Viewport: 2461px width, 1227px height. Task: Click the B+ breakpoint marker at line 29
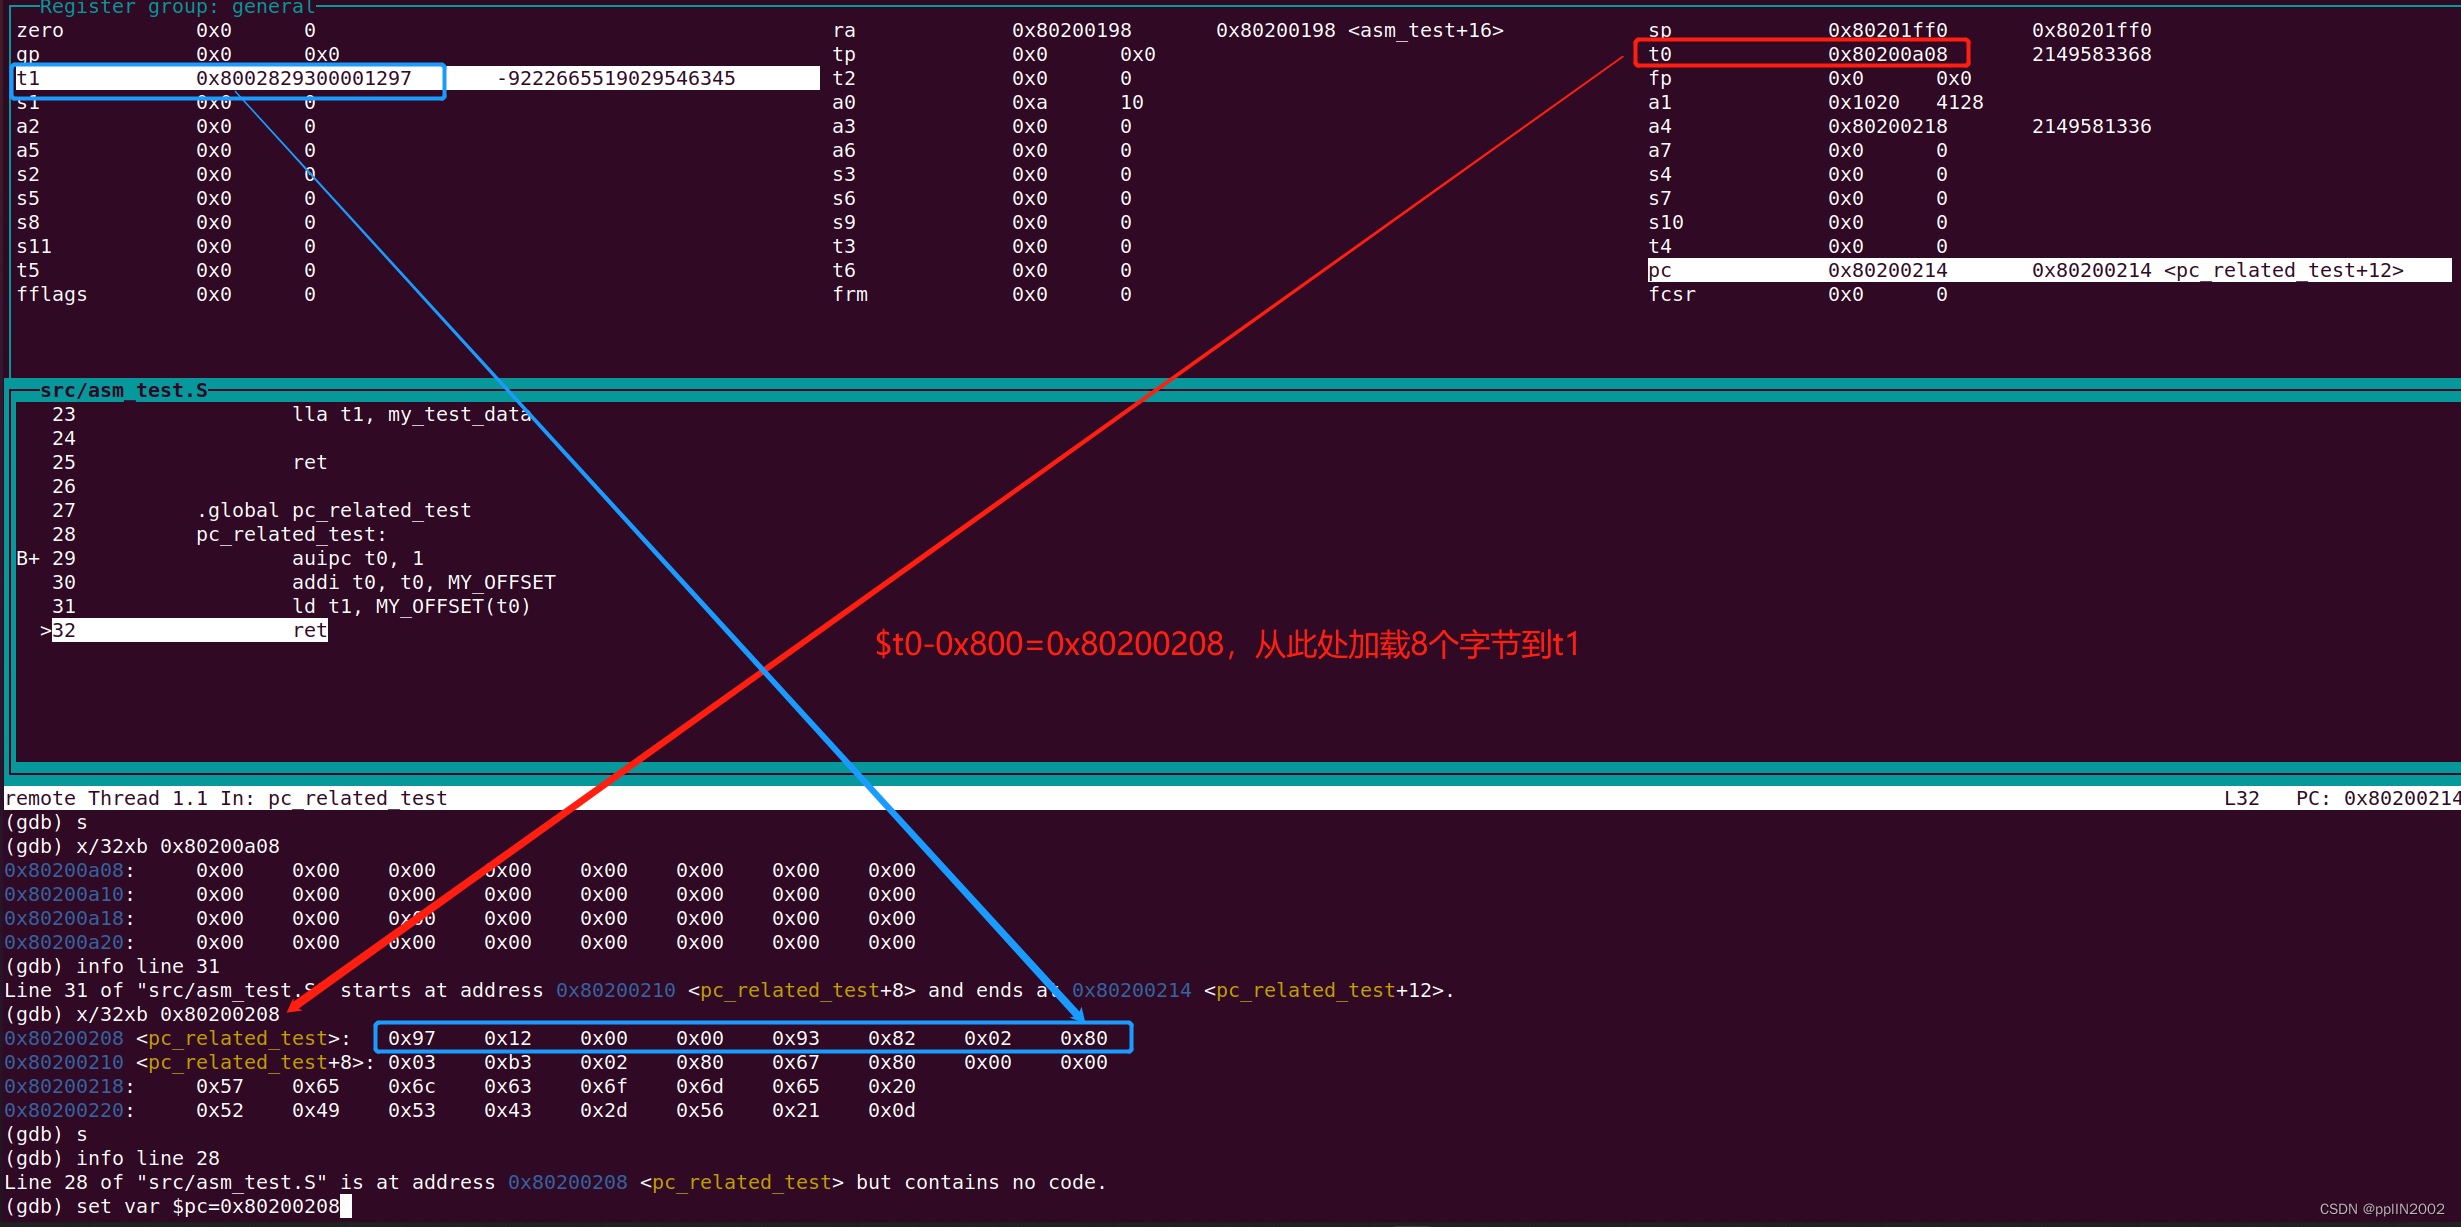(28, 558)
